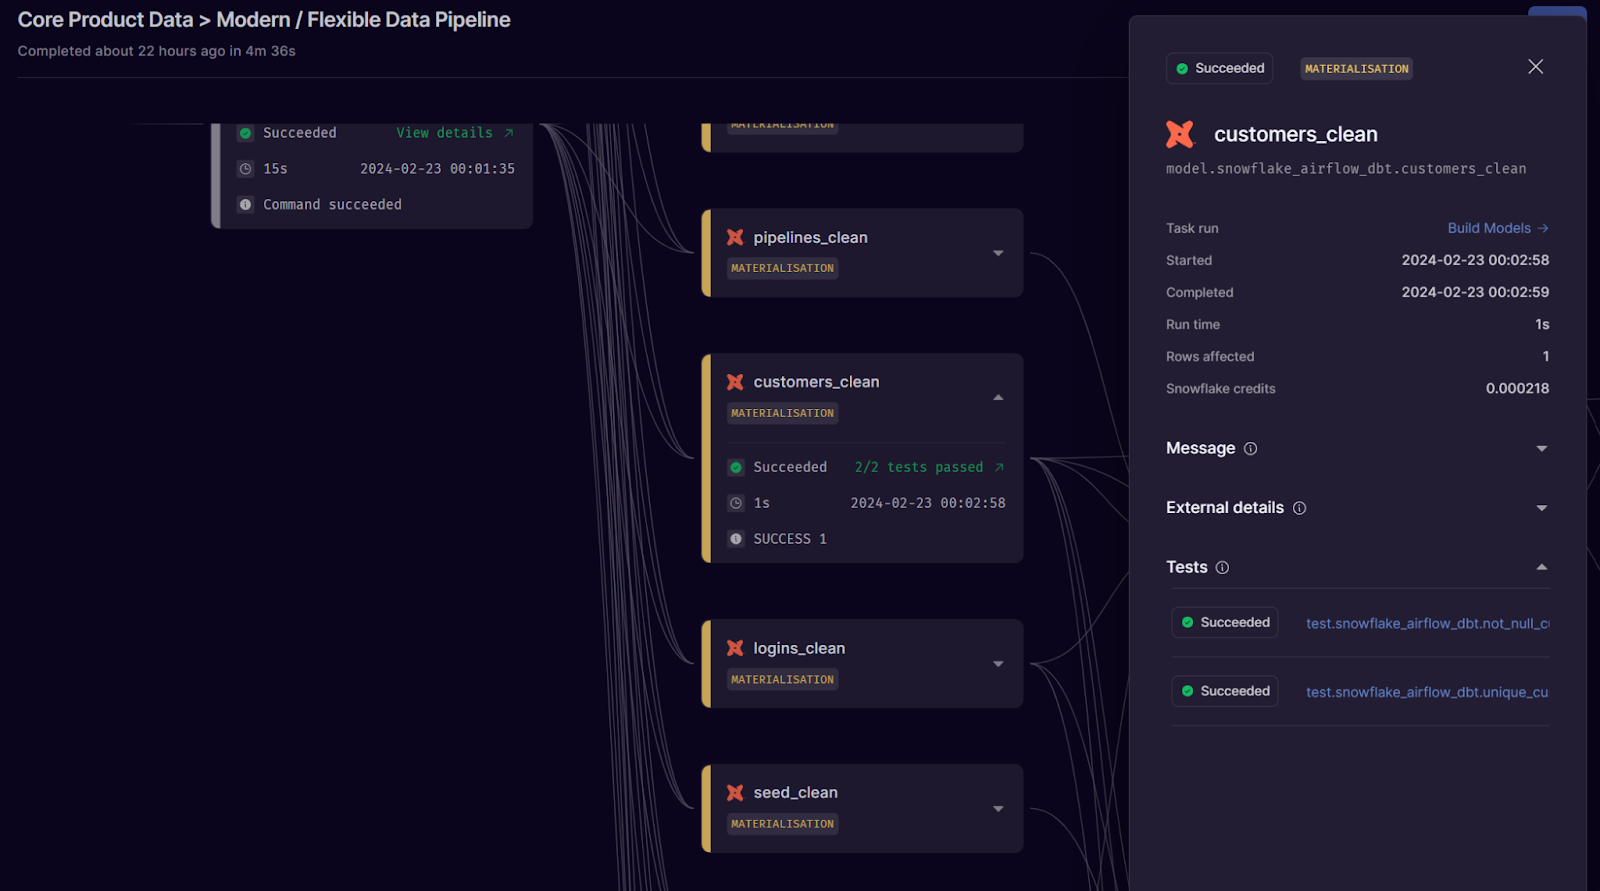This screenshot has width=1600, height=891.
Task: Expand the seed_clean node dropdown
Action: 998,809
